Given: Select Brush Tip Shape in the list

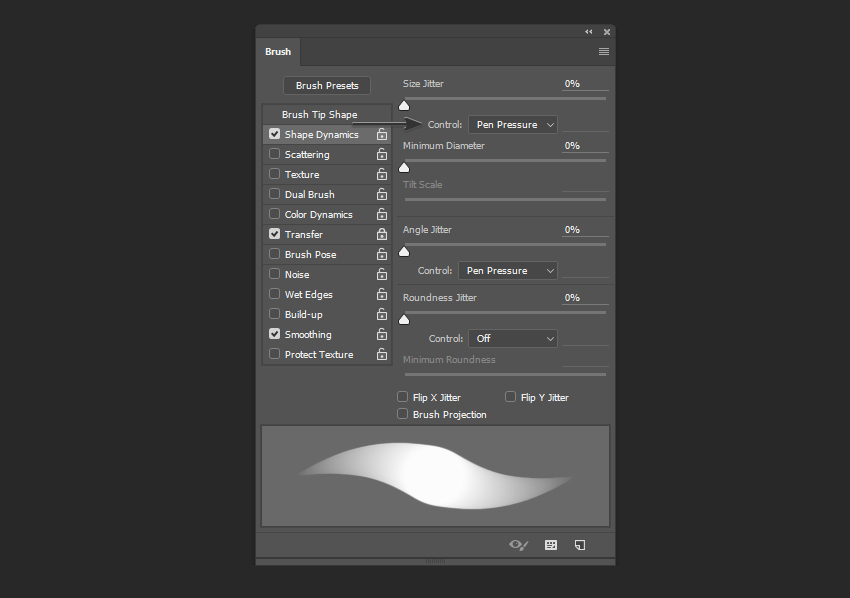Looking at the screenshot, I should click(x=319, y=114).
